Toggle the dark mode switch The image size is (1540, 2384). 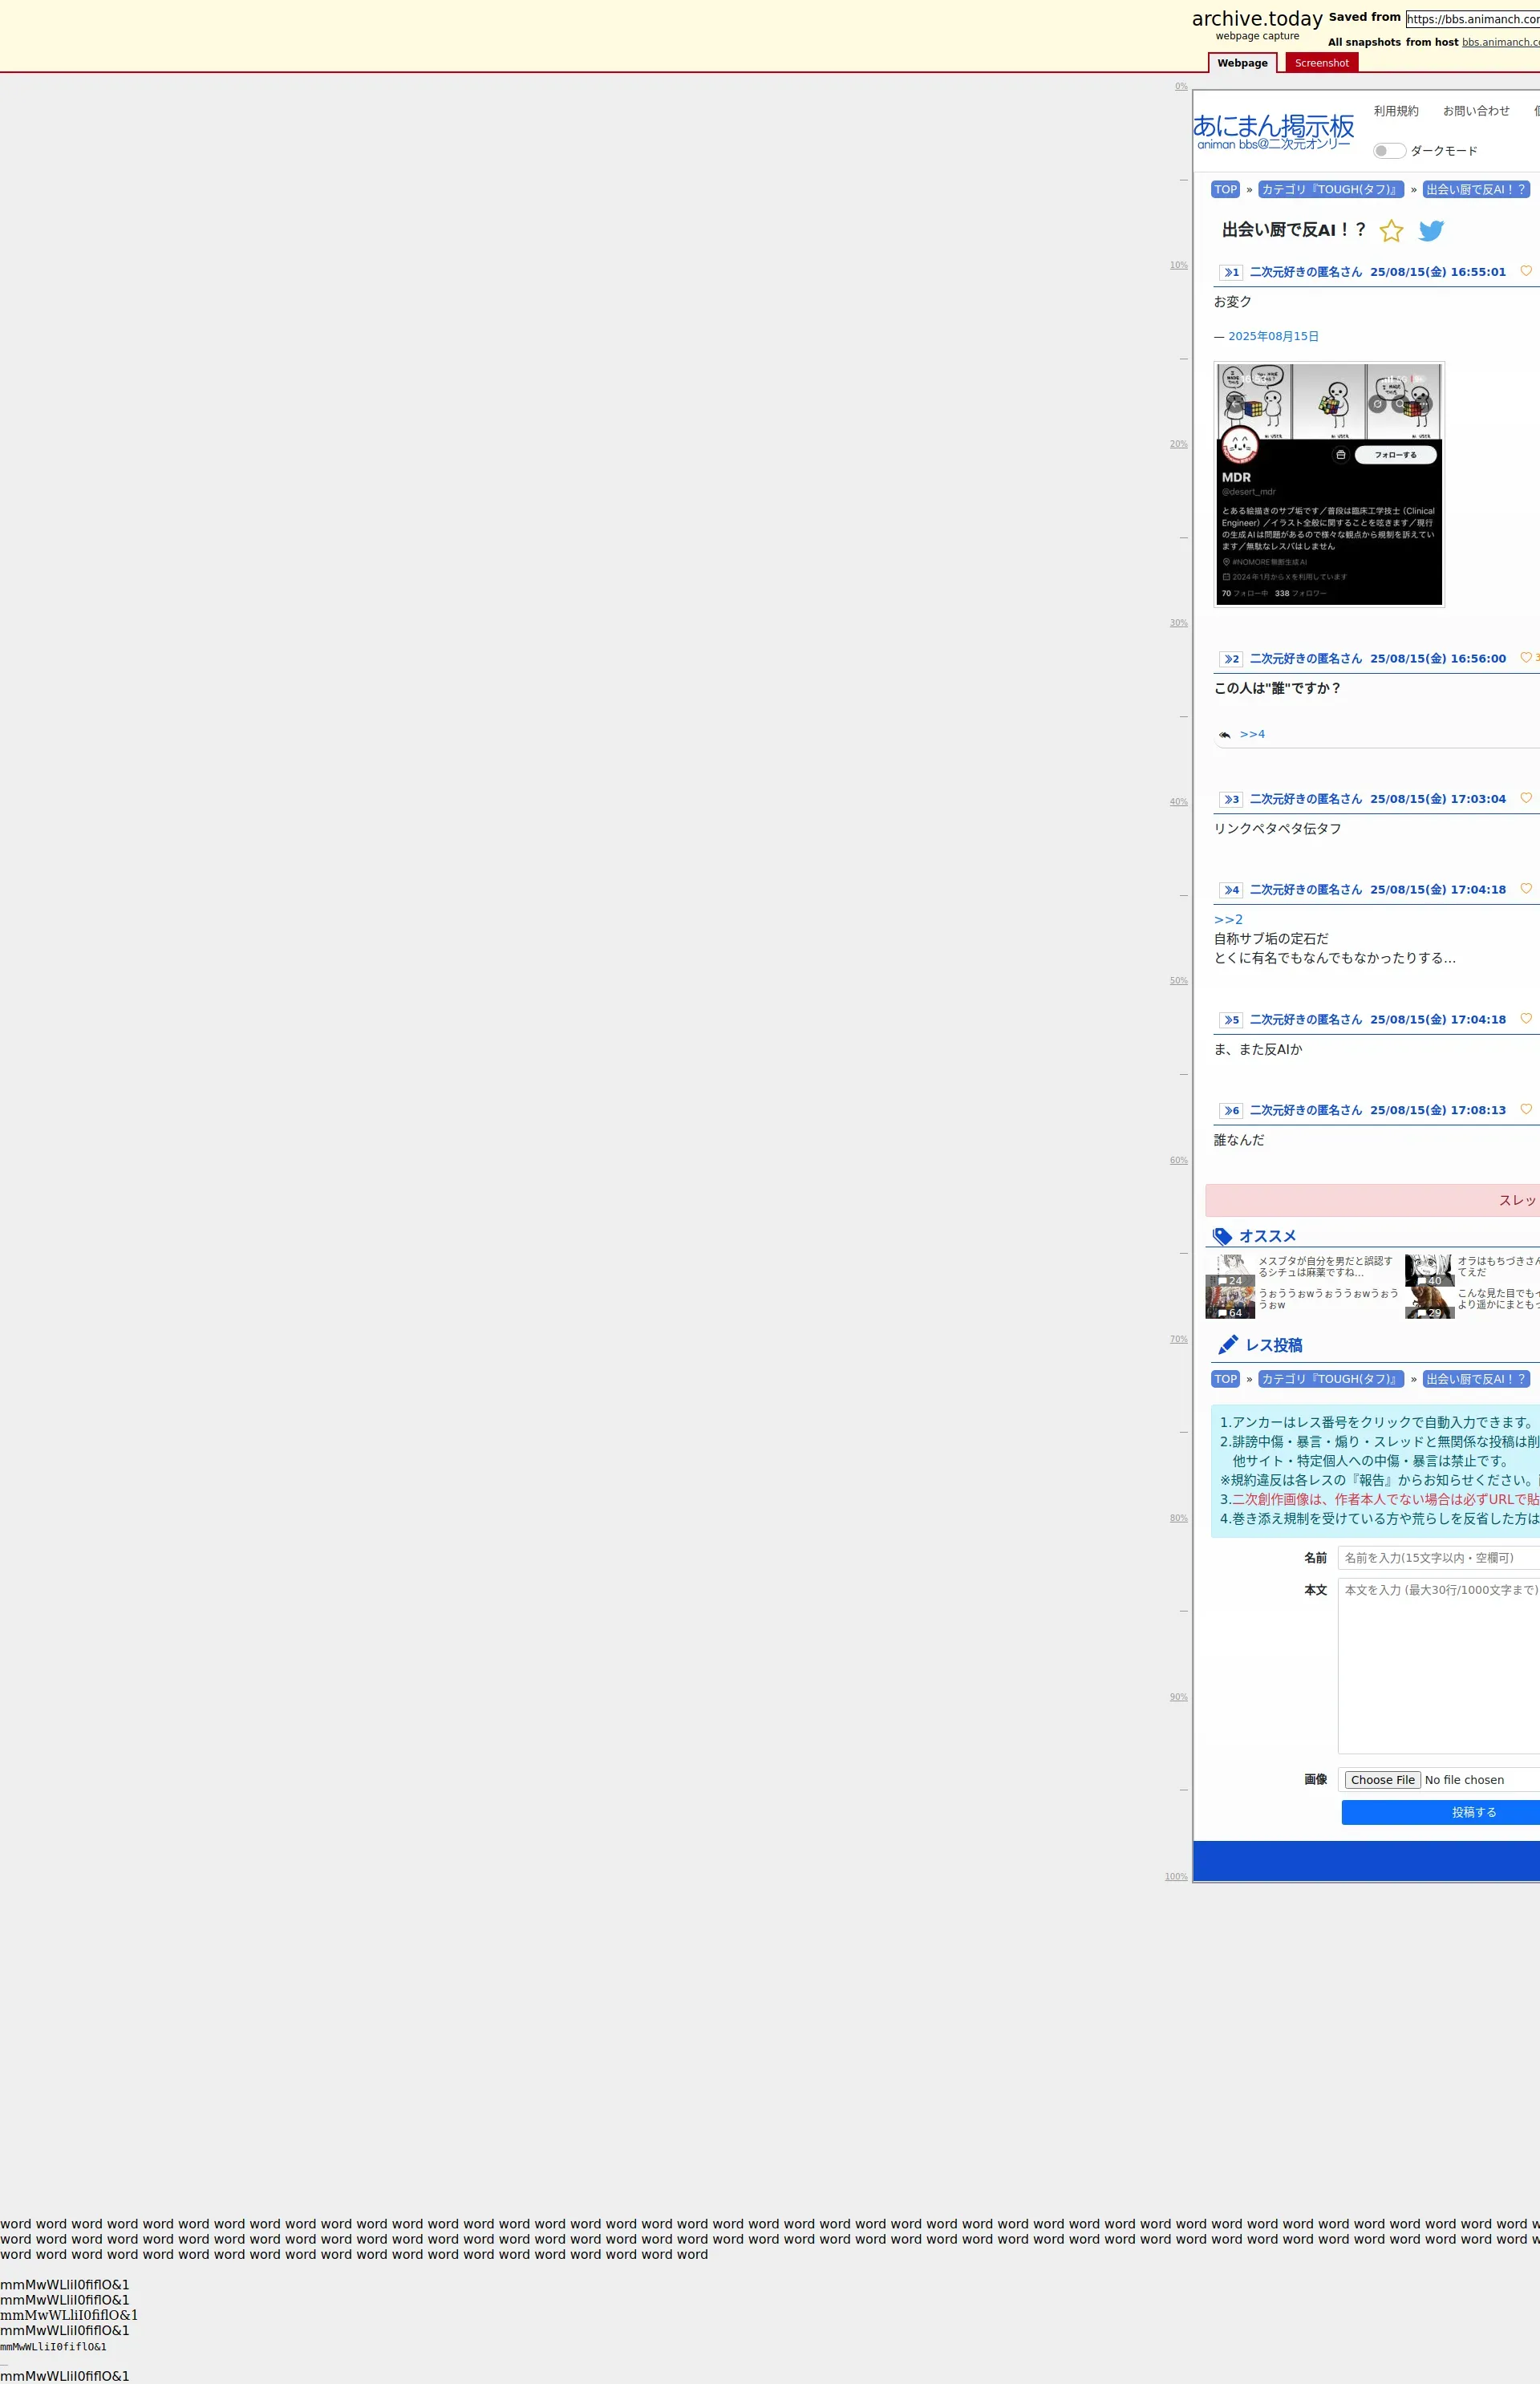pos(1388,151)
